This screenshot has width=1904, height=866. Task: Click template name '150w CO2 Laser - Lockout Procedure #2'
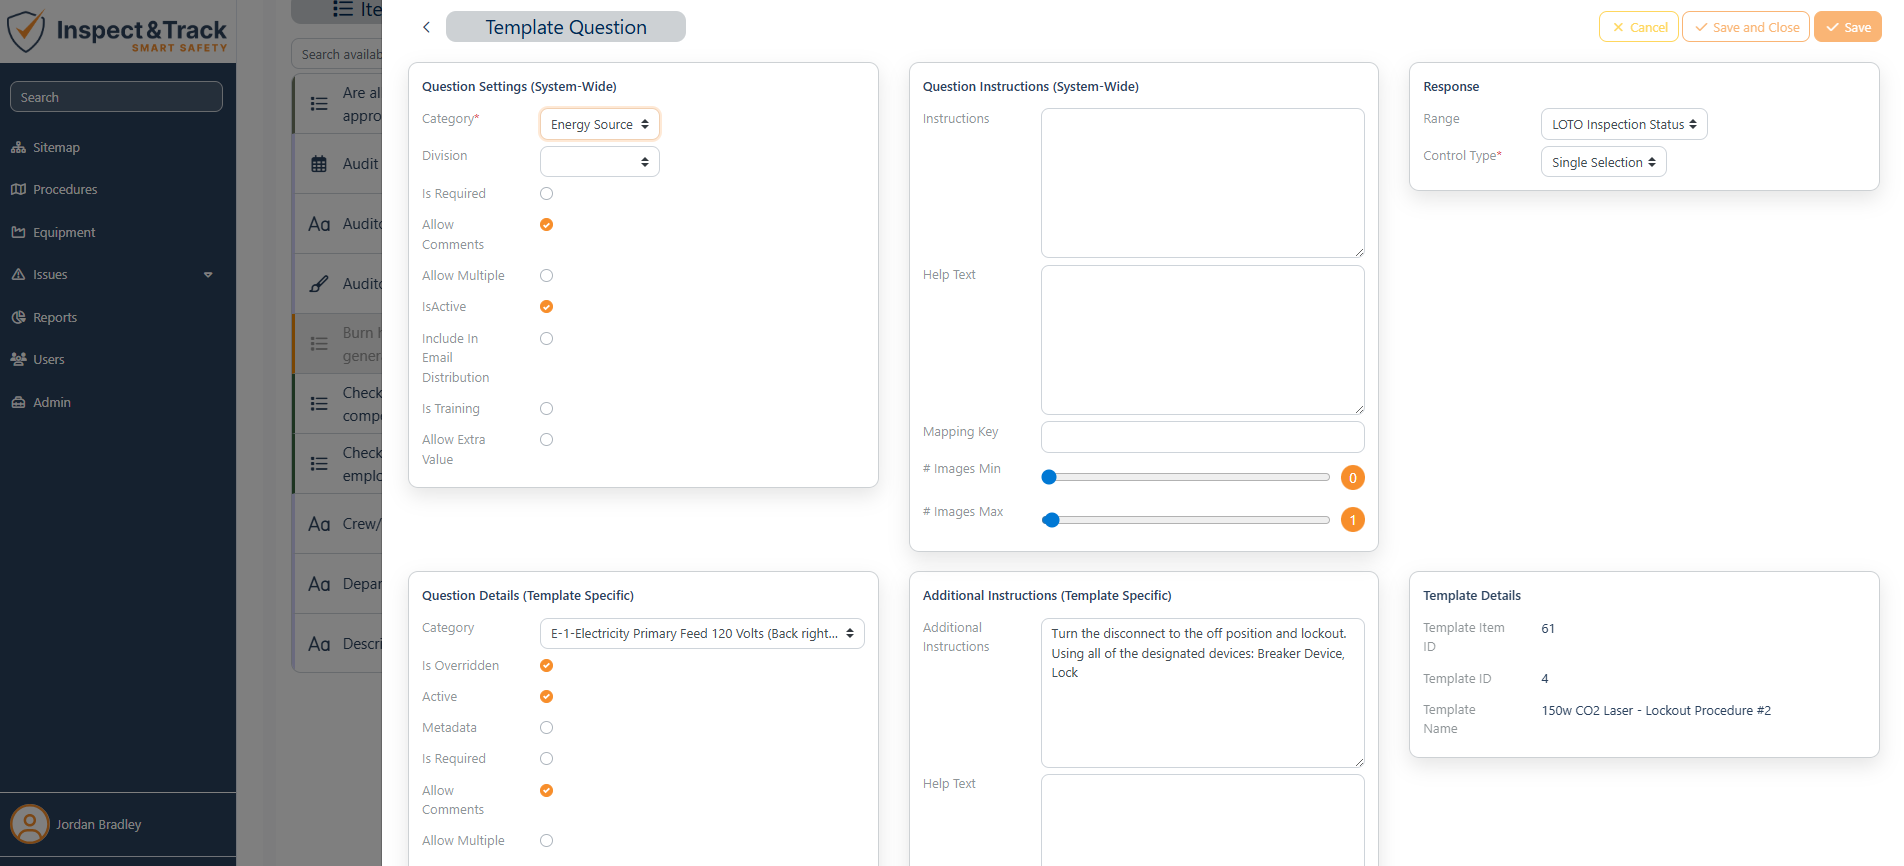[1656, 710]
